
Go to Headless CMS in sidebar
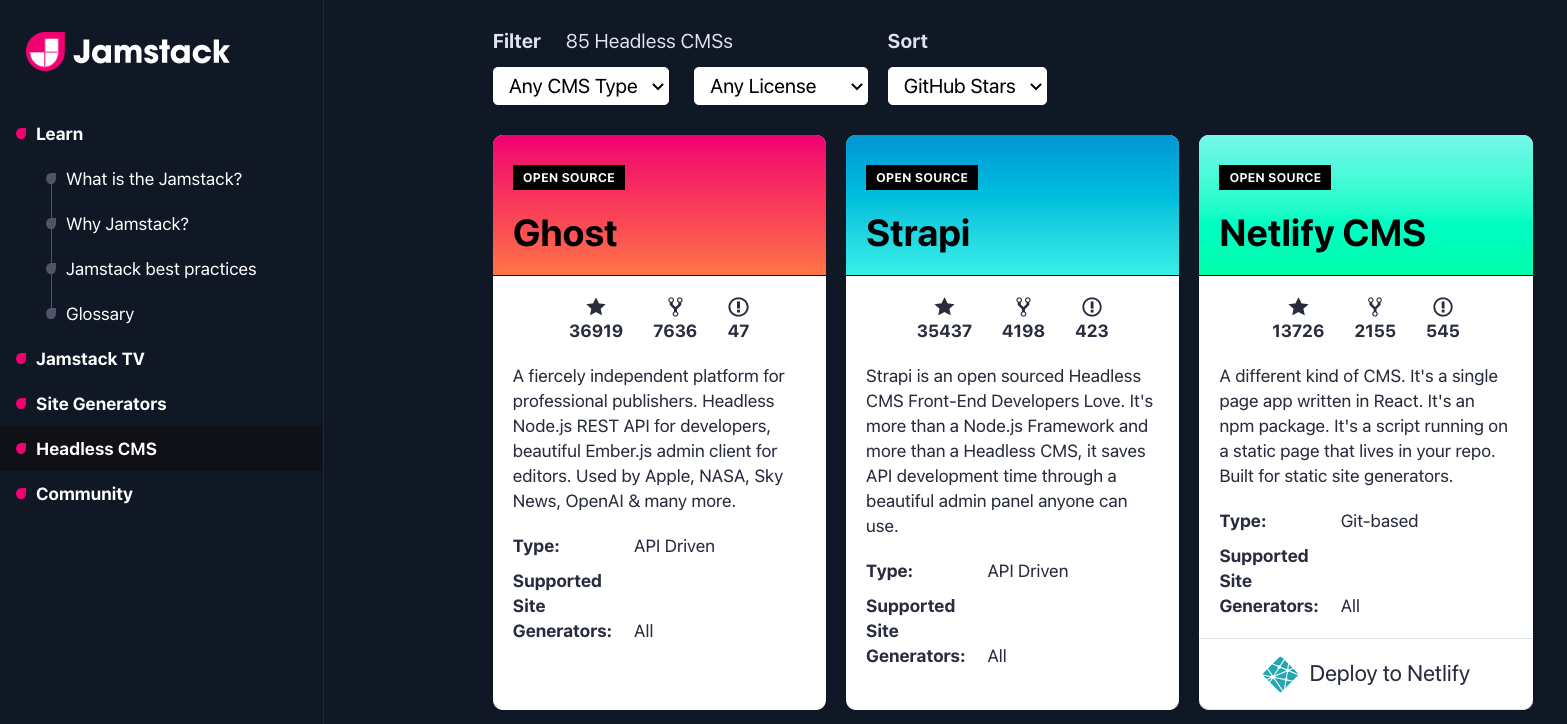[96, 449]
